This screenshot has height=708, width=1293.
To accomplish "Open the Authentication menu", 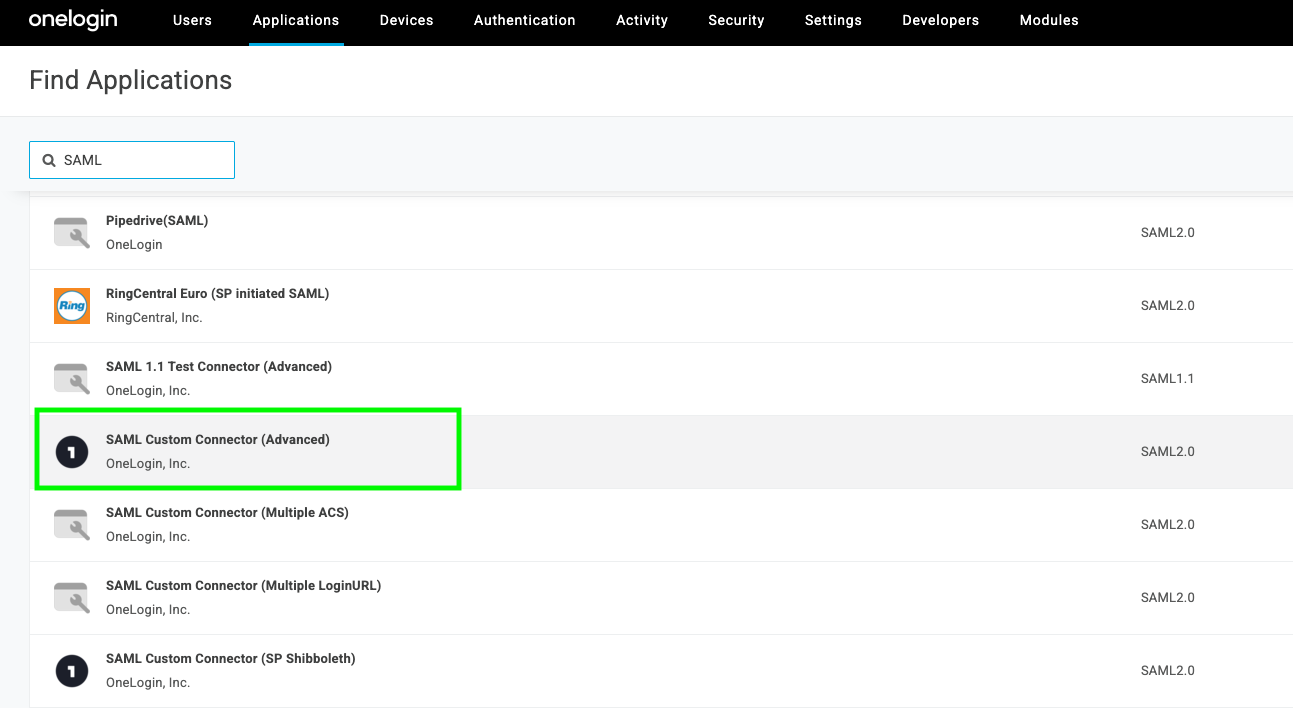I will [524, 20].
